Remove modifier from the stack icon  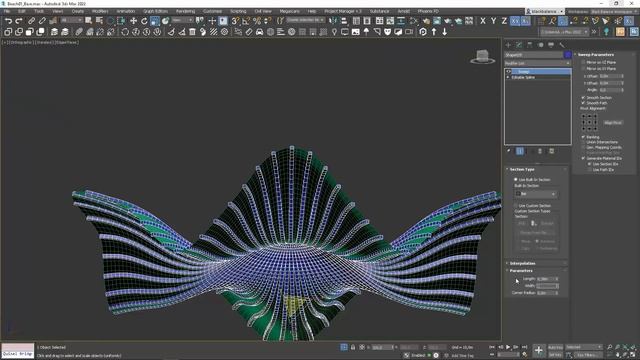pos(540,151)
